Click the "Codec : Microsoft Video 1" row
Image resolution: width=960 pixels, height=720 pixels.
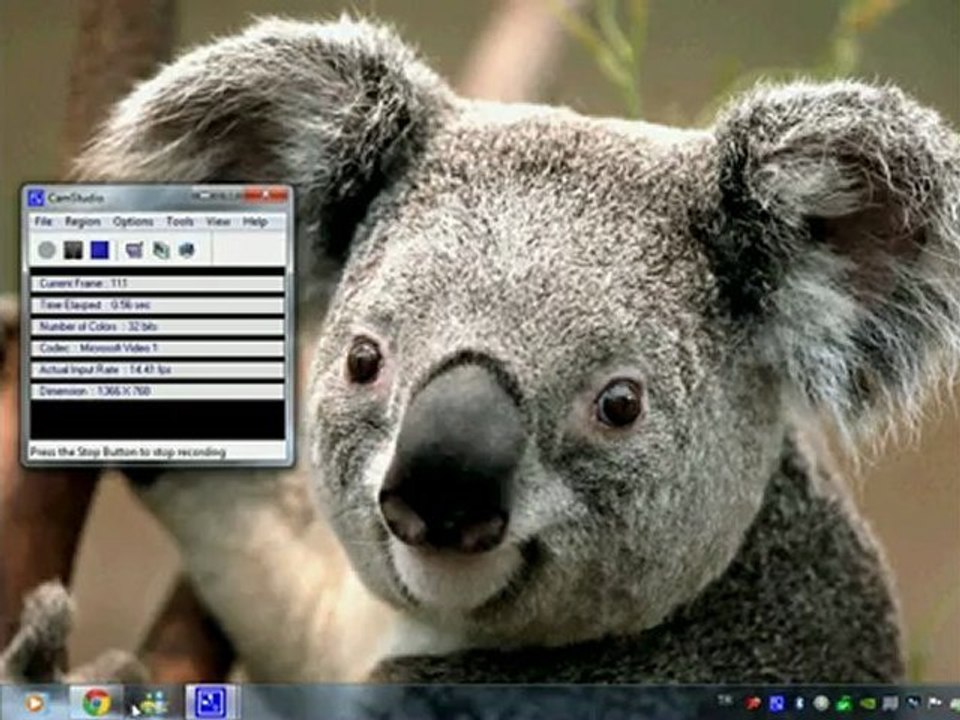157,348
